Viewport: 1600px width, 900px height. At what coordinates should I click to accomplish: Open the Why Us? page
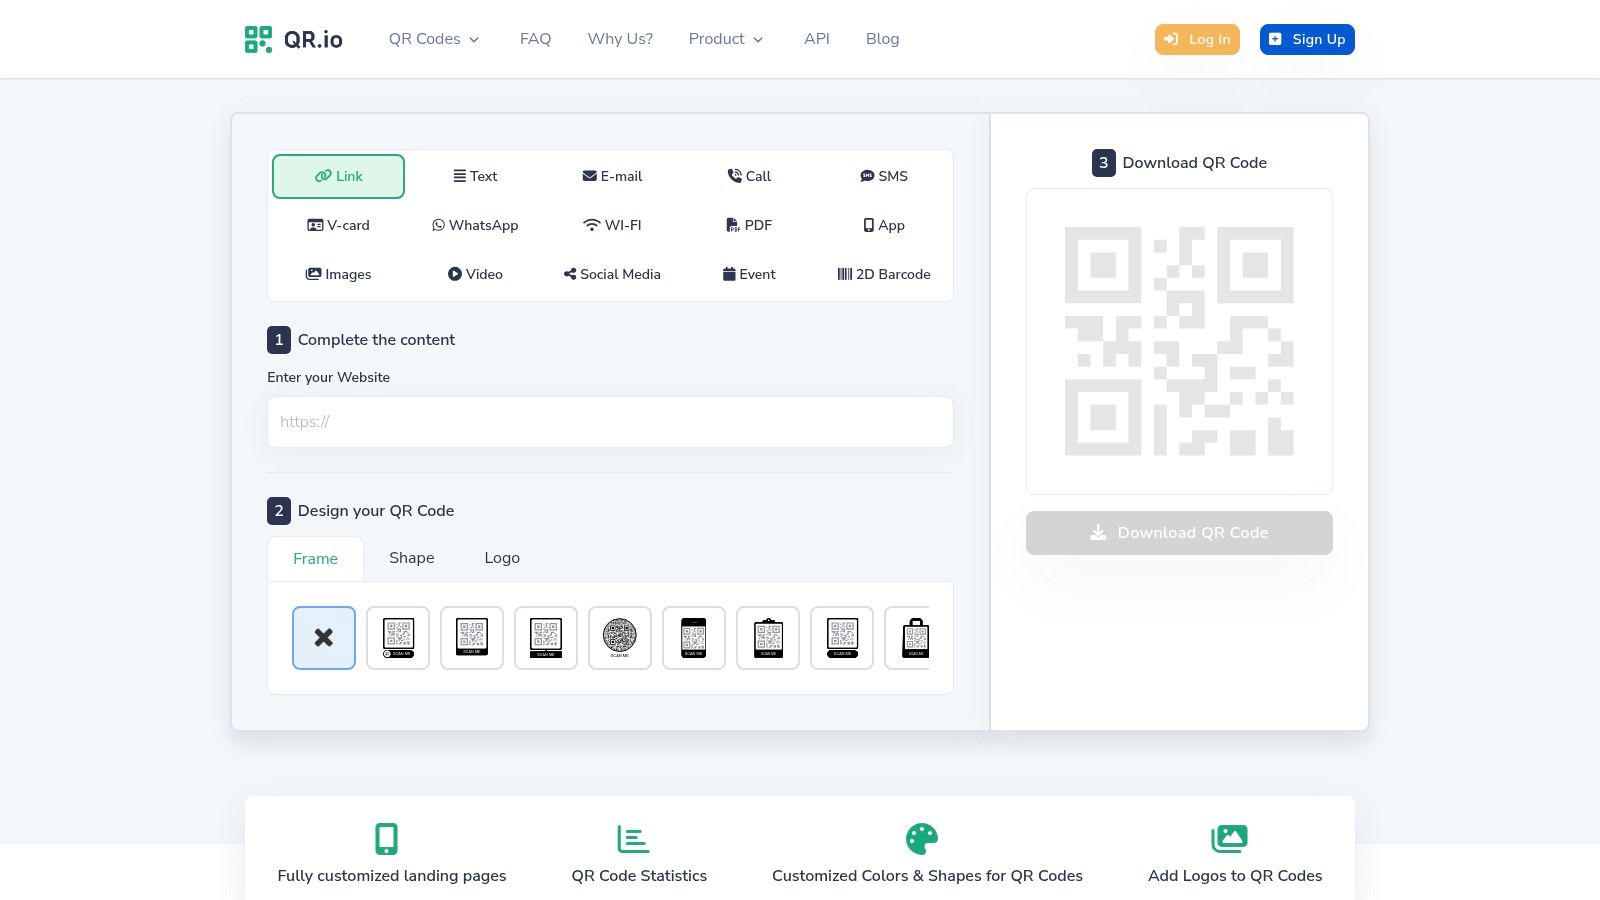[x=620, y=39]
